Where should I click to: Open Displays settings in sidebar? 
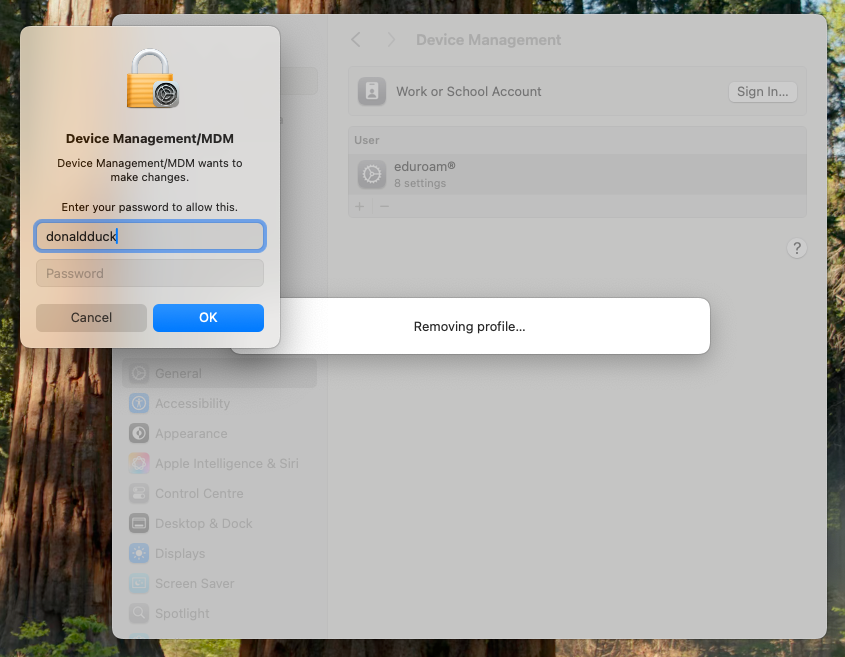coord(180,554)
